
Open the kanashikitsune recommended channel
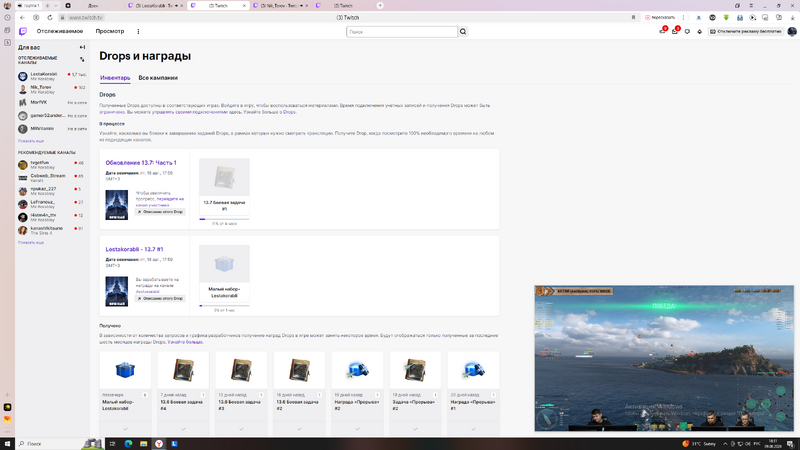pos(52,230)
